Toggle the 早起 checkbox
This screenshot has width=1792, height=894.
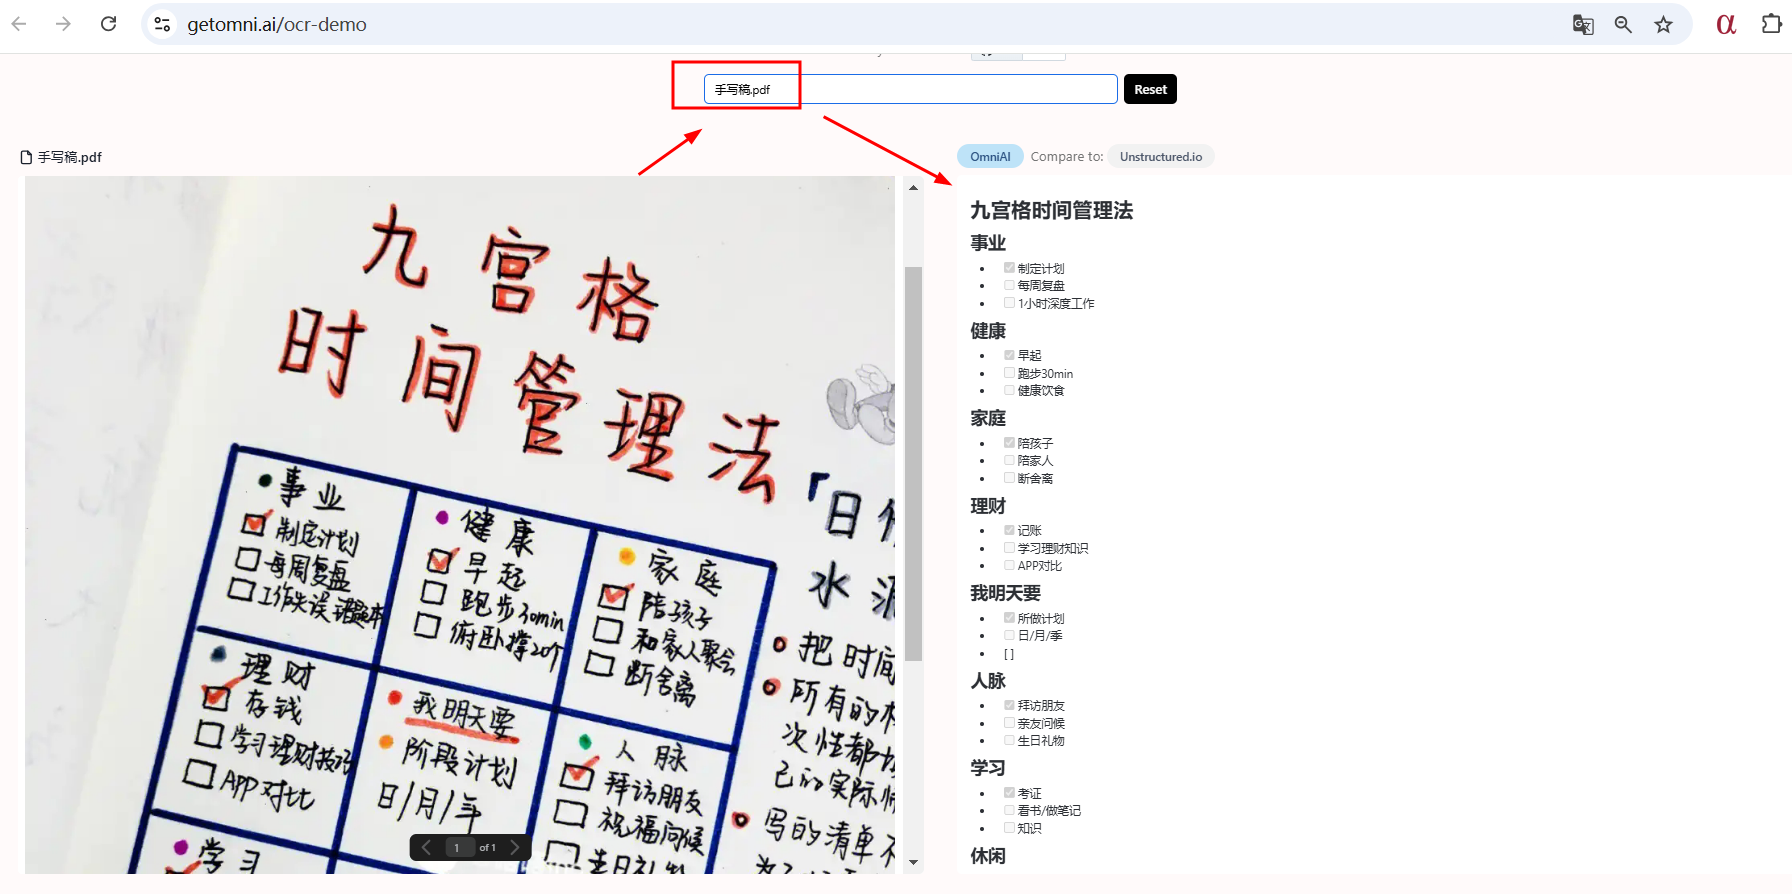pyautogui.click(x=1009, y=355)
